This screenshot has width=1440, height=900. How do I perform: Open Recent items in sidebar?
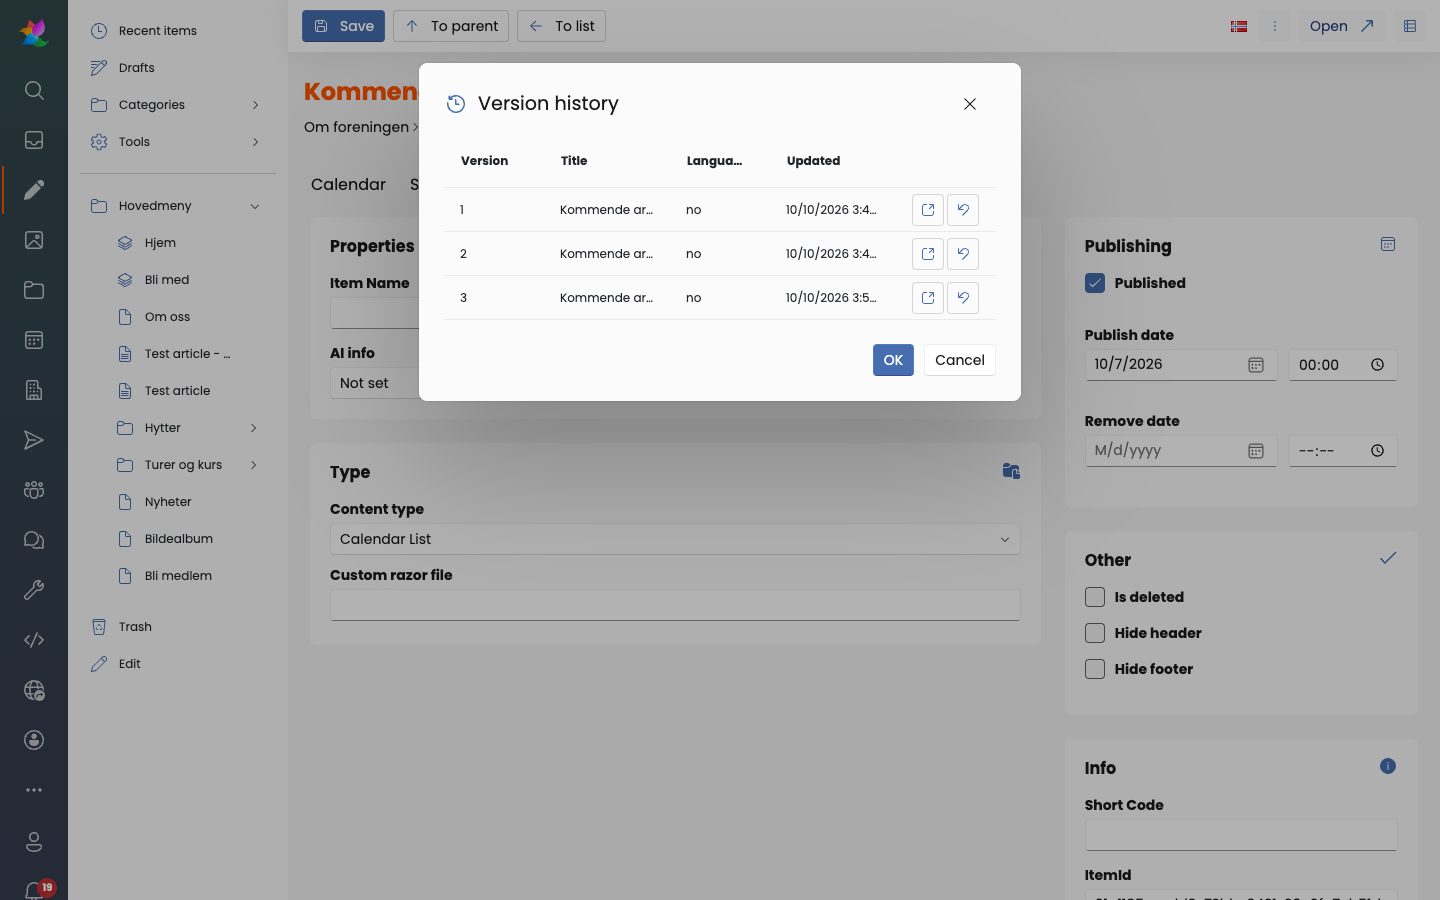(x=157, y=31)
